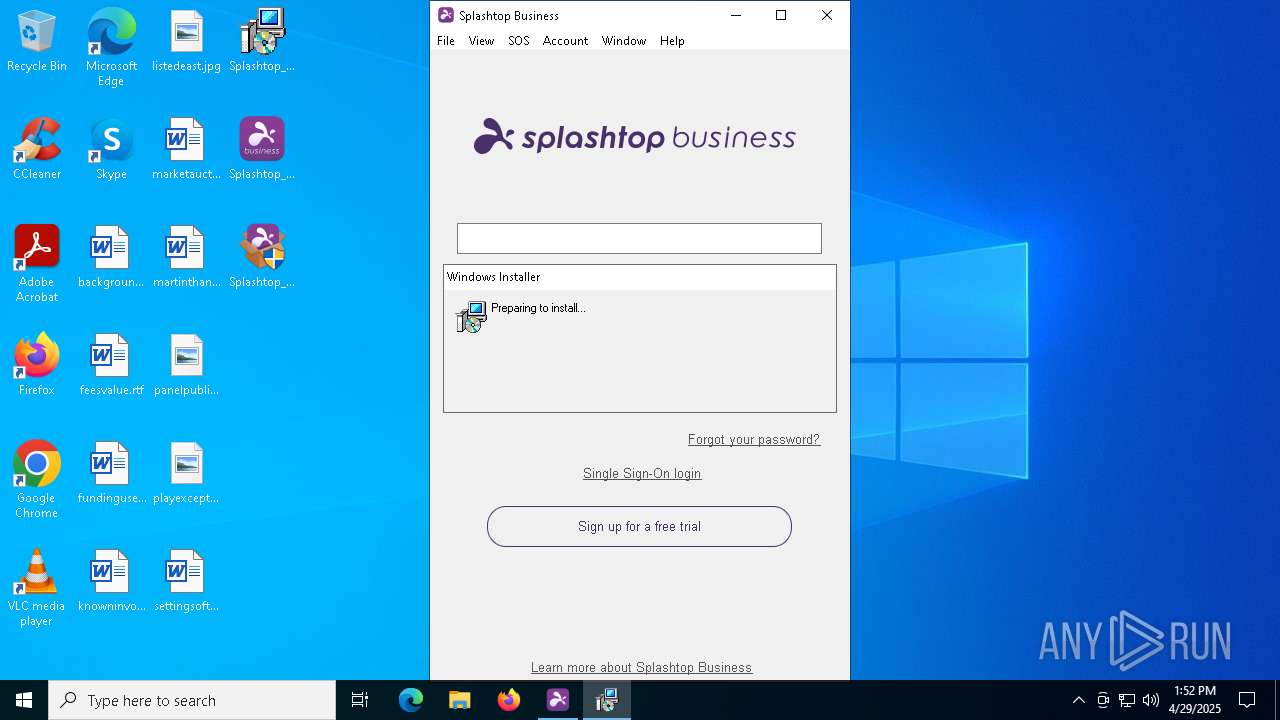Maximize the Splashtop Business window
Screen dimensions: 1280x720
click(x=781, y=15)
